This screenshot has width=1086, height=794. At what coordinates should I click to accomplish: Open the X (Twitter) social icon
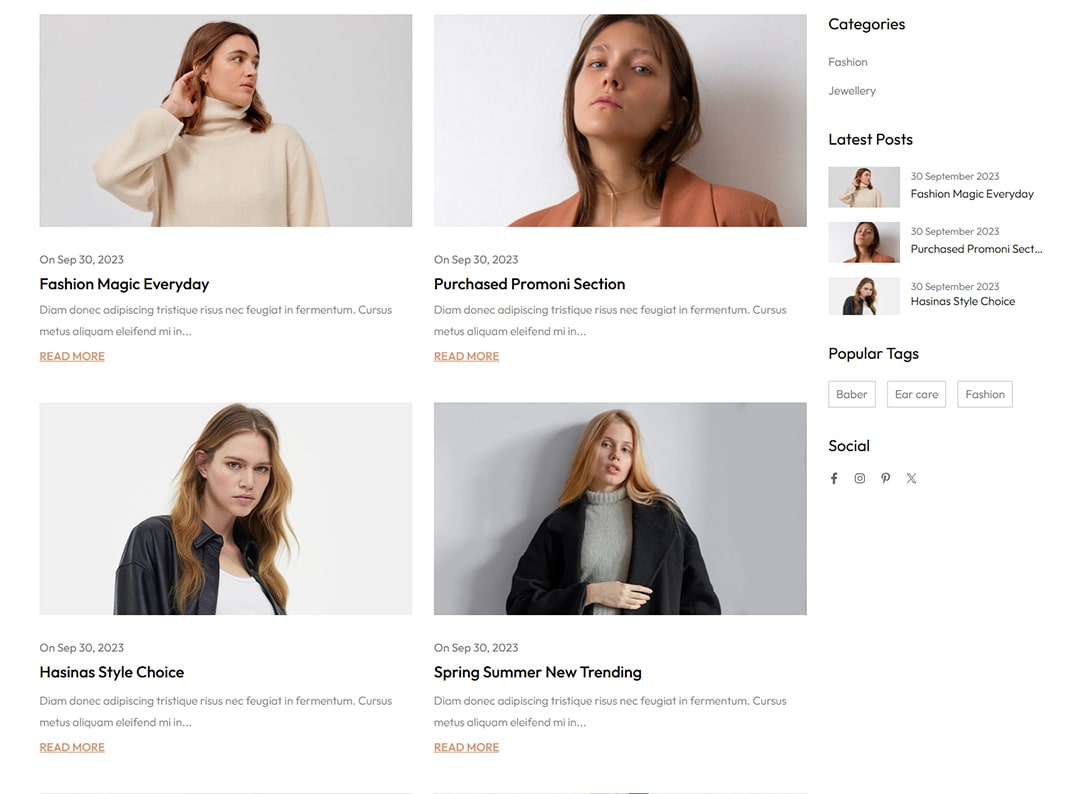(x=911, y=478)
